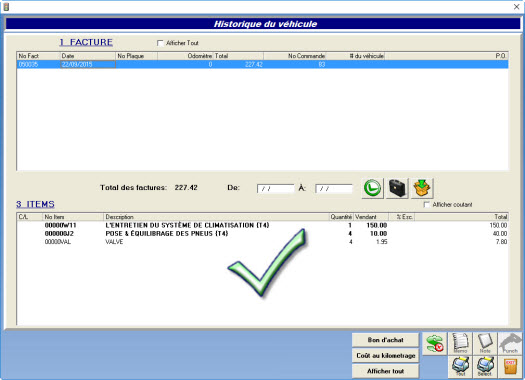Click the 7.80 item total
Screen dimensions: 525x380
point(501,242)
